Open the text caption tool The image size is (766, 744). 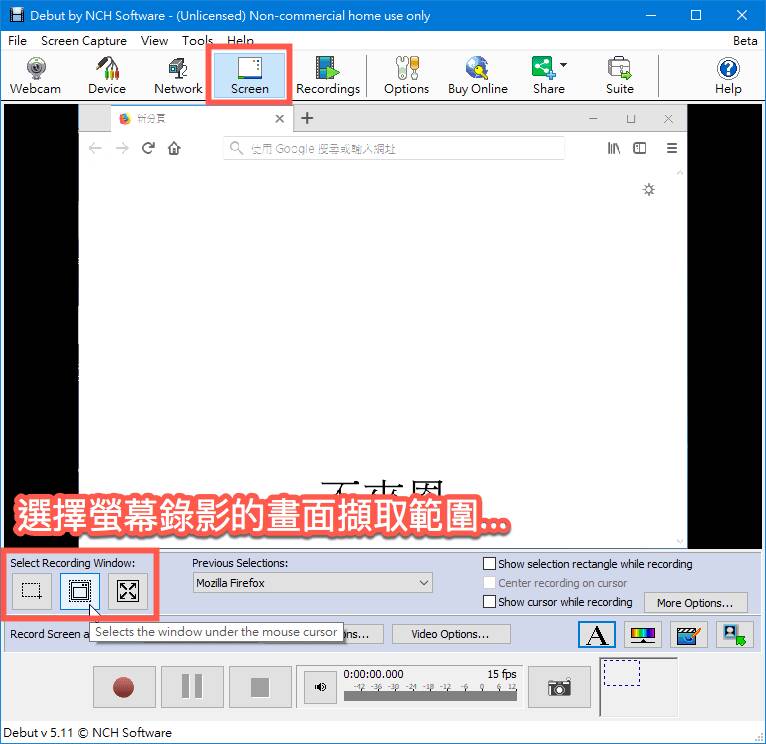point(596,635)
